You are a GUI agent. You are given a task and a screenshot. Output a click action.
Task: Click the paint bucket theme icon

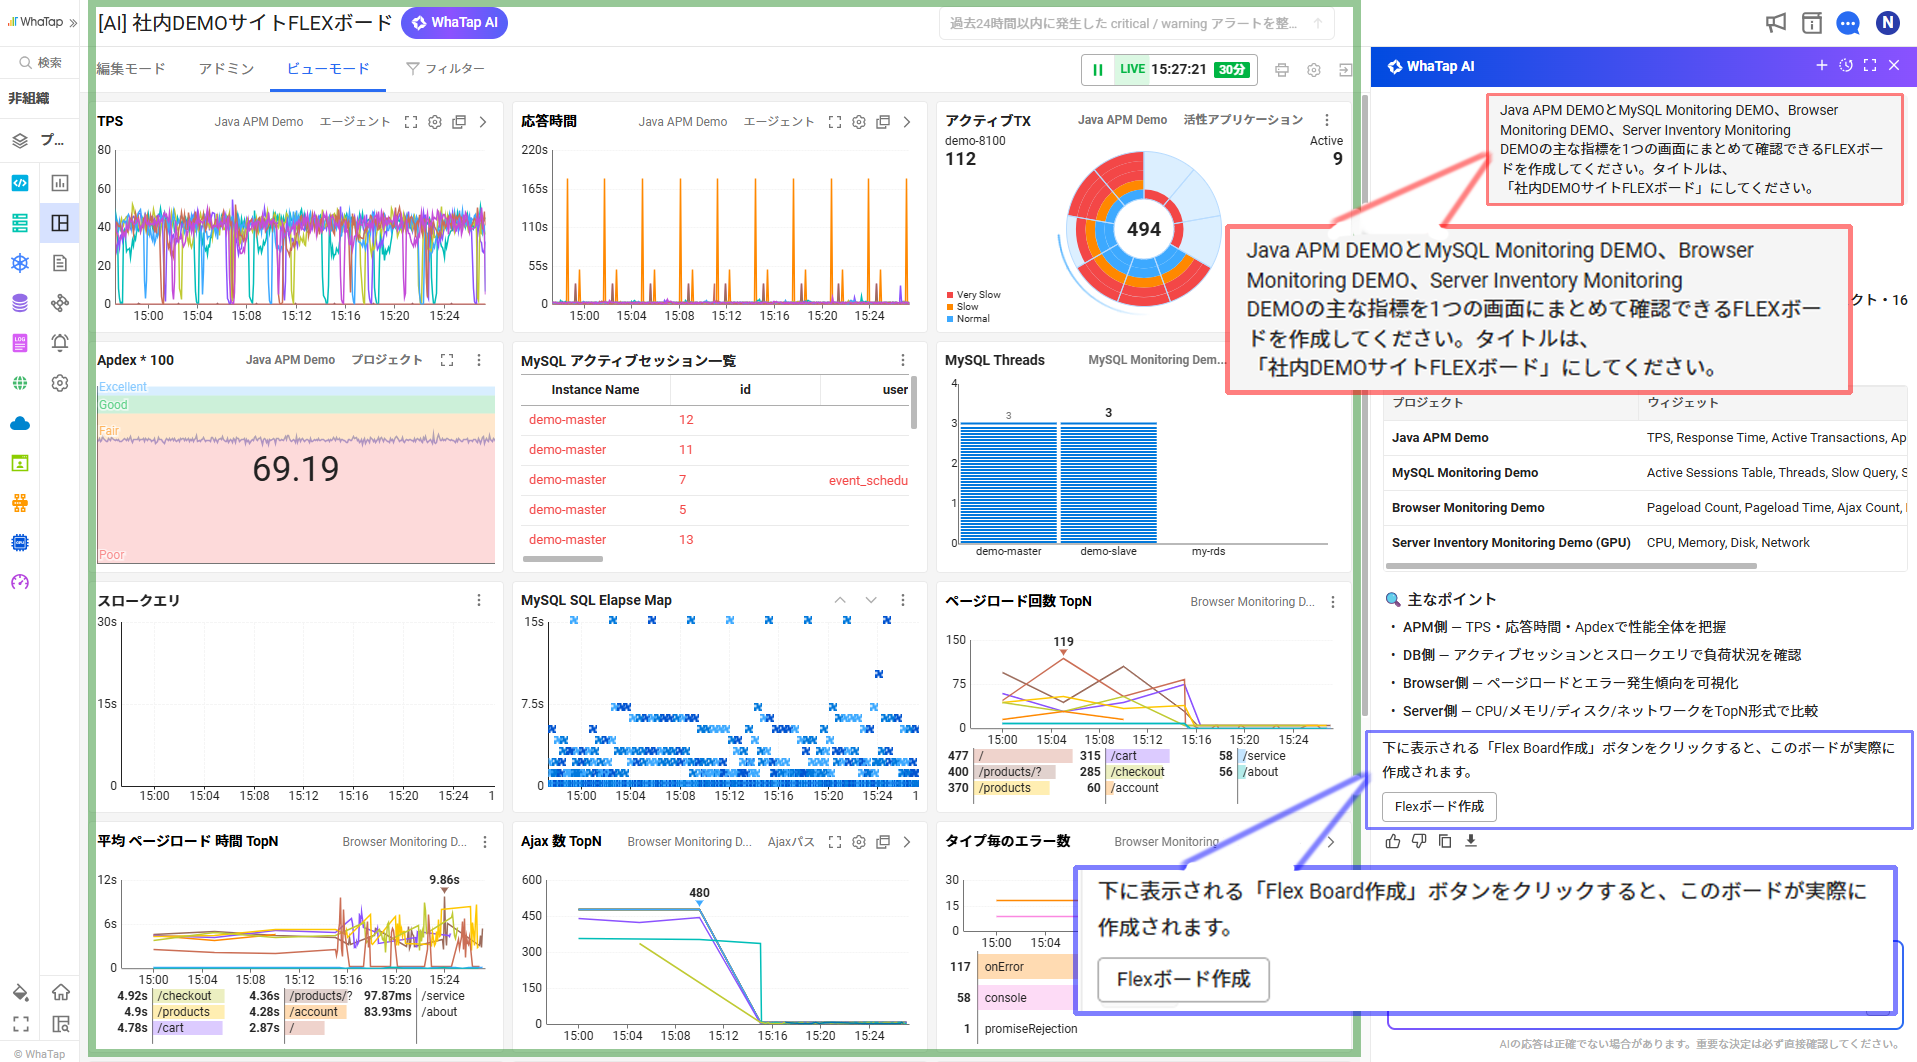[20, 992]
